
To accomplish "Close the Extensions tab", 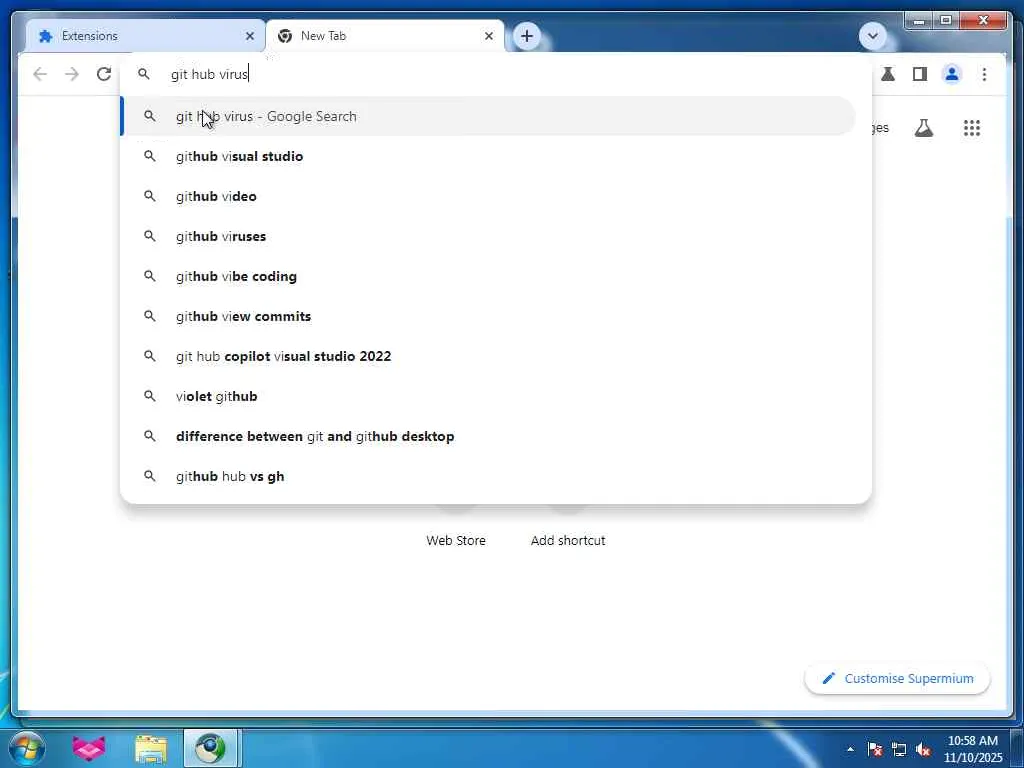I will coord(249,36).
